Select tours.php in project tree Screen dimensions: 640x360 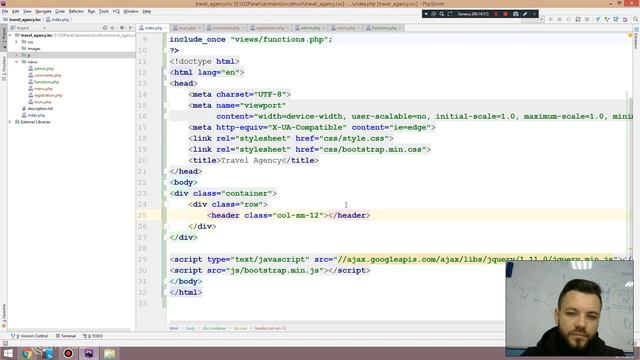click(x=40, y=102)
